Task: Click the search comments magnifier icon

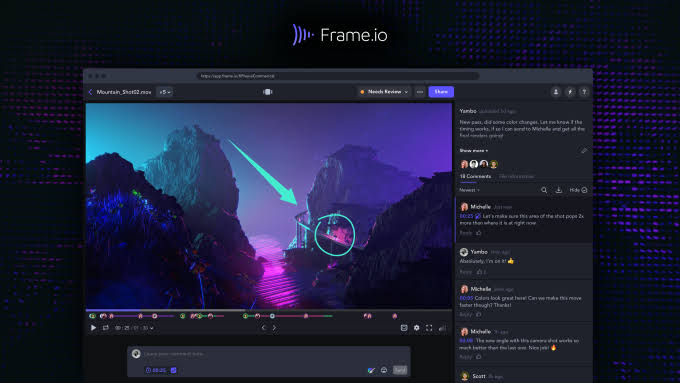Action: coord(544,190)
